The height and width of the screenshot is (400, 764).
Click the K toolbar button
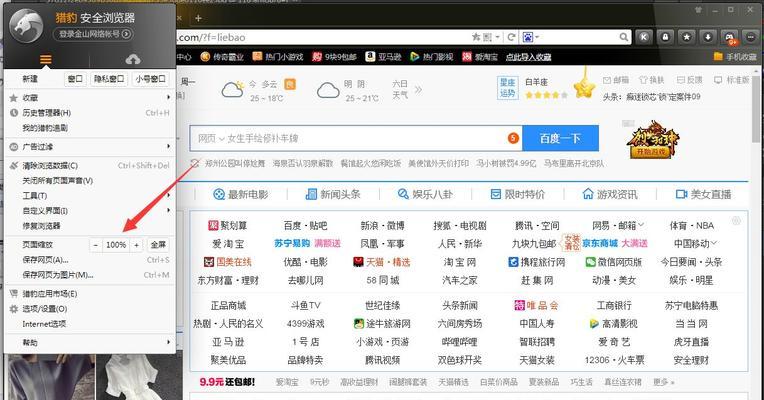pyautogui.click(x=644, y=37)
